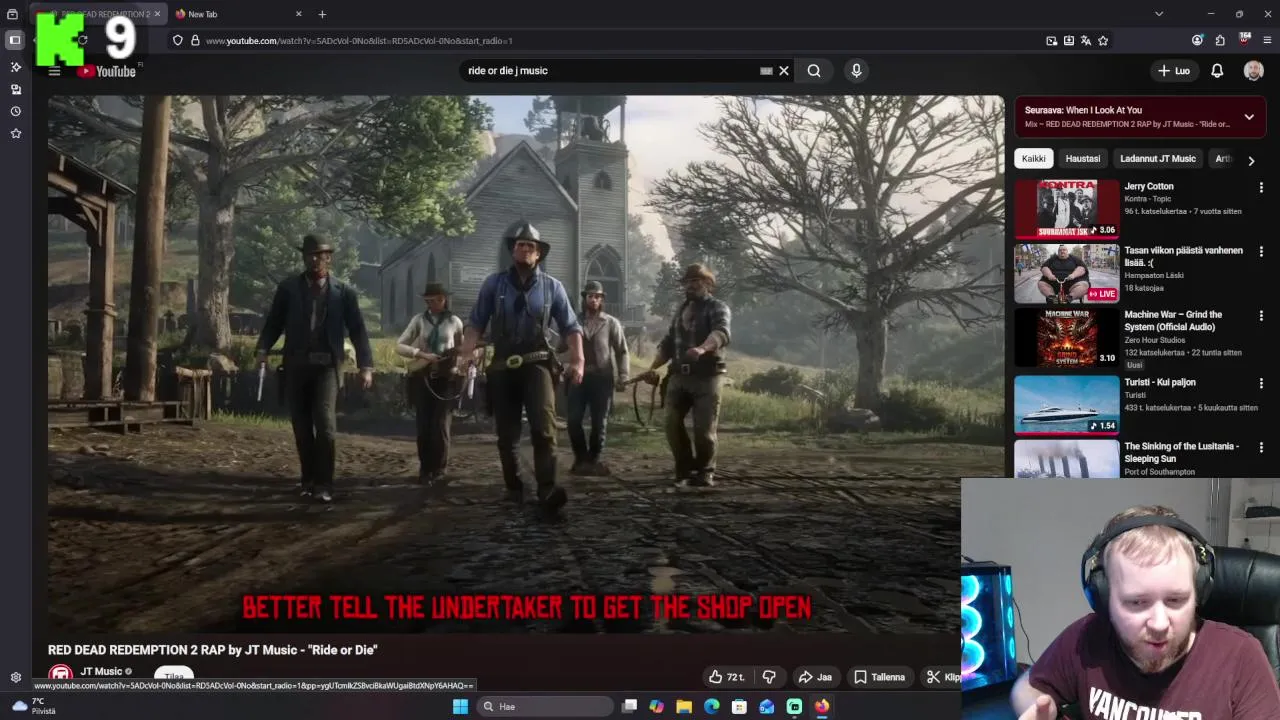Open the Luo create button
The width and height of the screenshot is (1280, 720).
tap(1174, 71)
